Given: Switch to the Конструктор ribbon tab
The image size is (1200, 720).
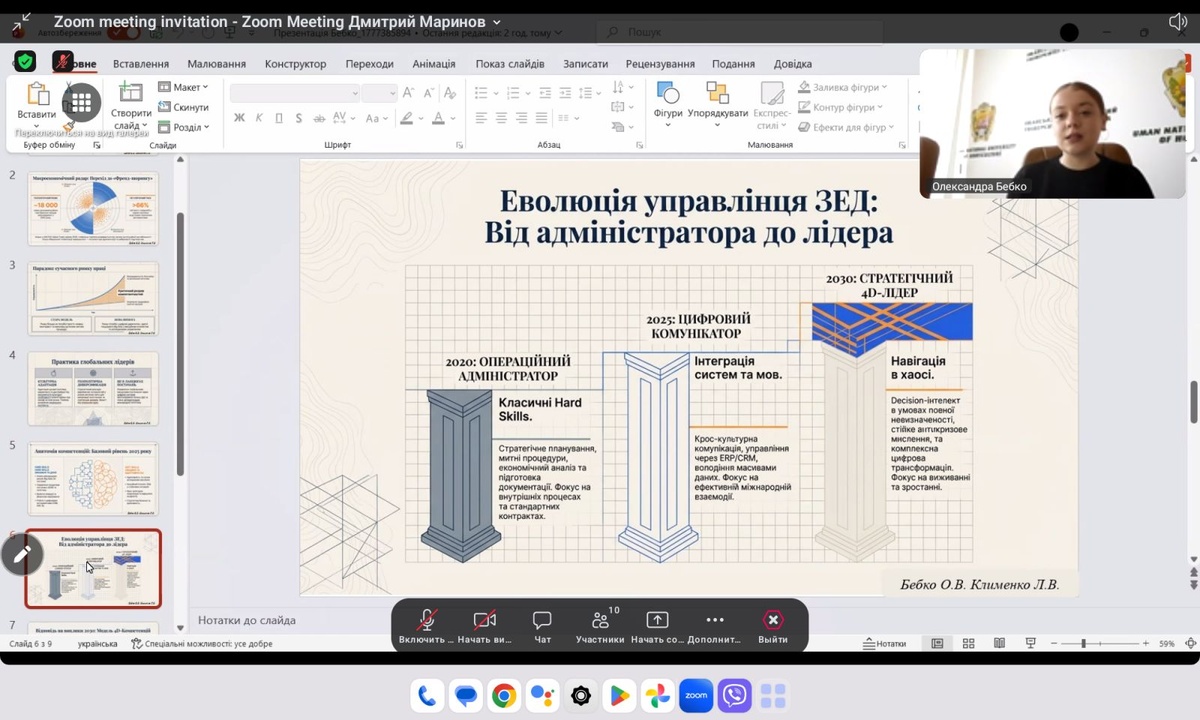Looking at the screenshot, I should (295, 64).
